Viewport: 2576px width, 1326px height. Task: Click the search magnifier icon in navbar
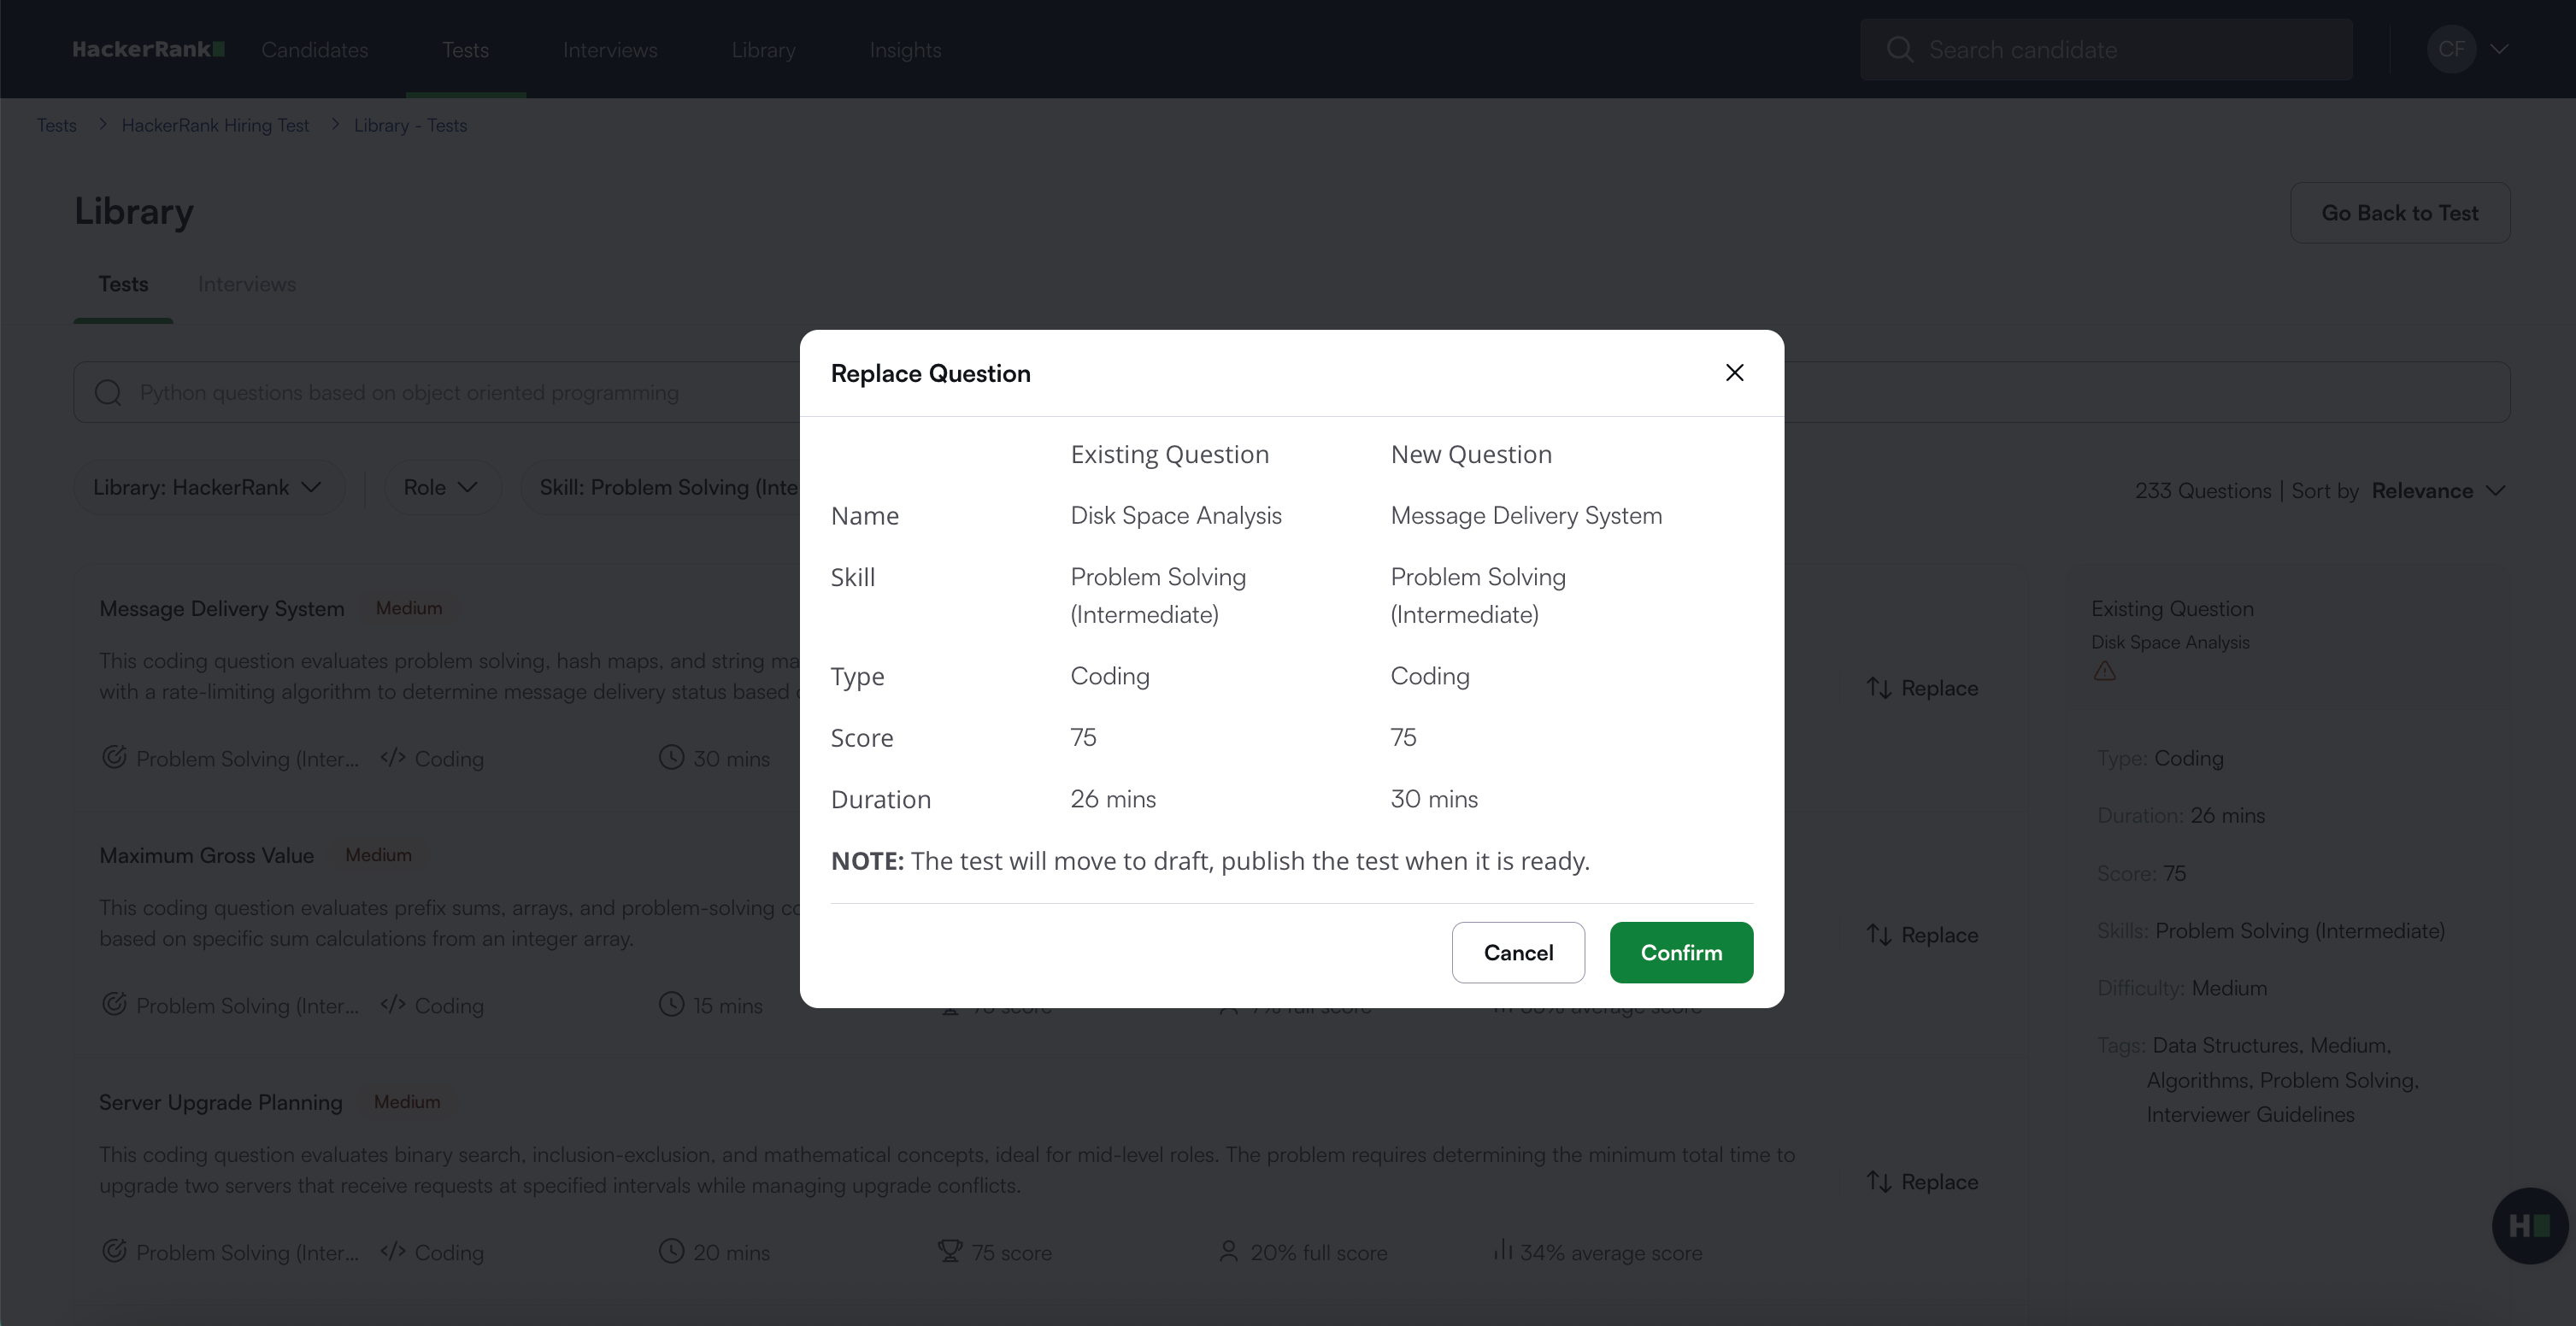(x=1899, y=50)
